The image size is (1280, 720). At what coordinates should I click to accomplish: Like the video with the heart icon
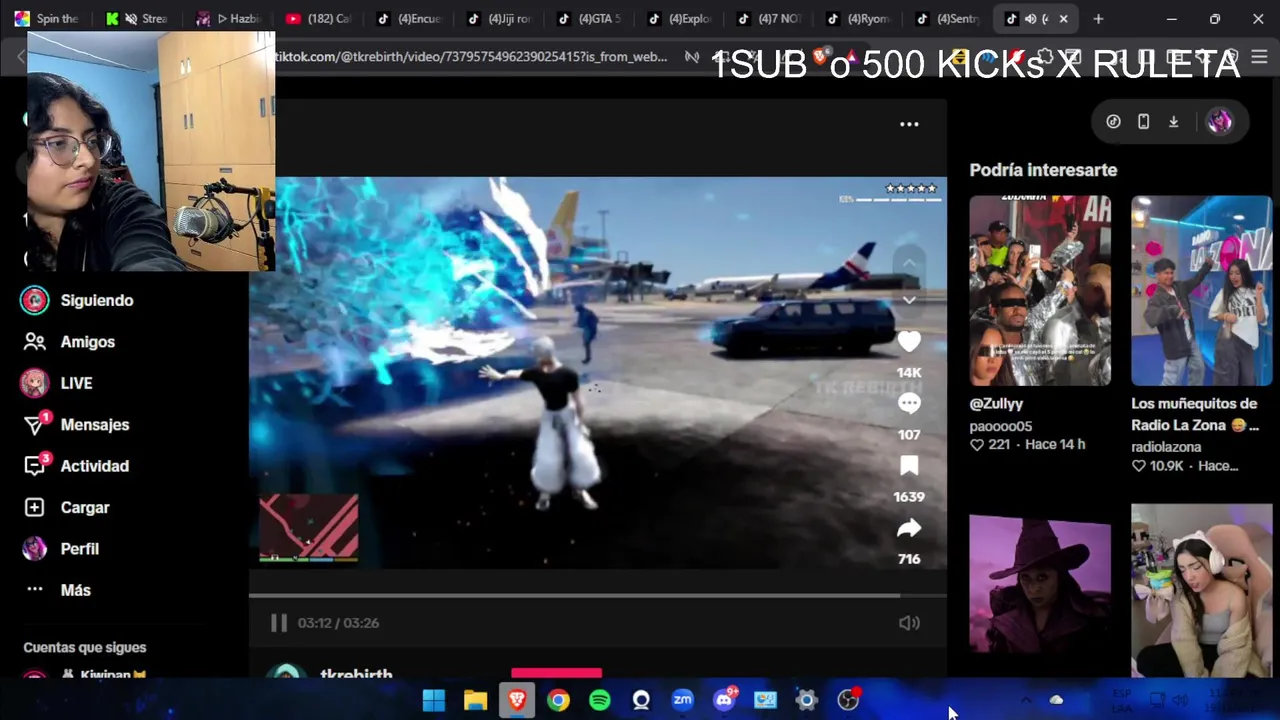[908, 342]
